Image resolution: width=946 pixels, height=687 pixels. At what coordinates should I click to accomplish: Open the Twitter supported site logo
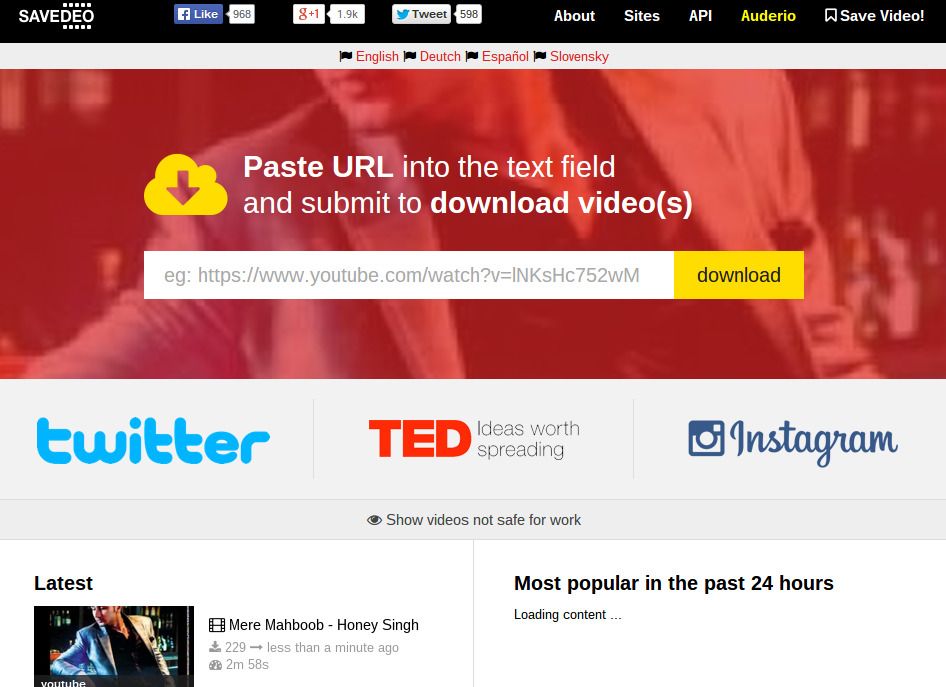pyautogui.click(x=152, y=439)
